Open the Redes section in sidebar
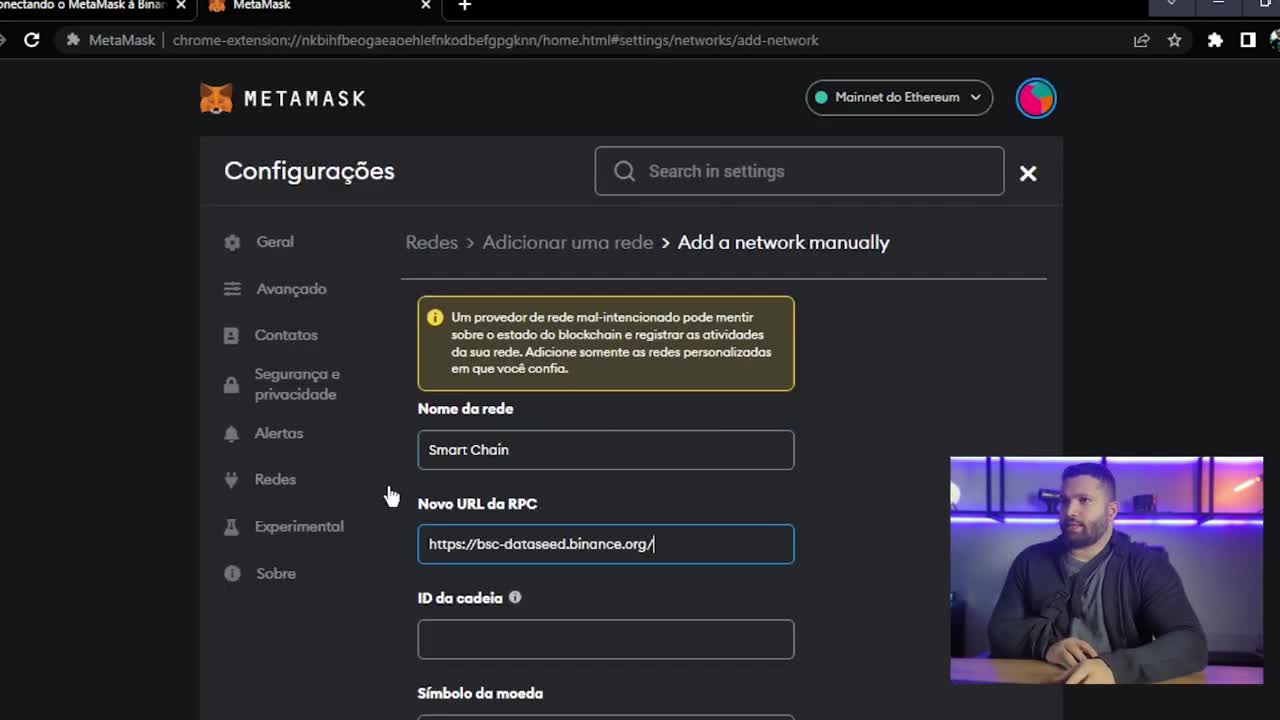The width and height of the screenshot is (1280, 720). [275, 480]
